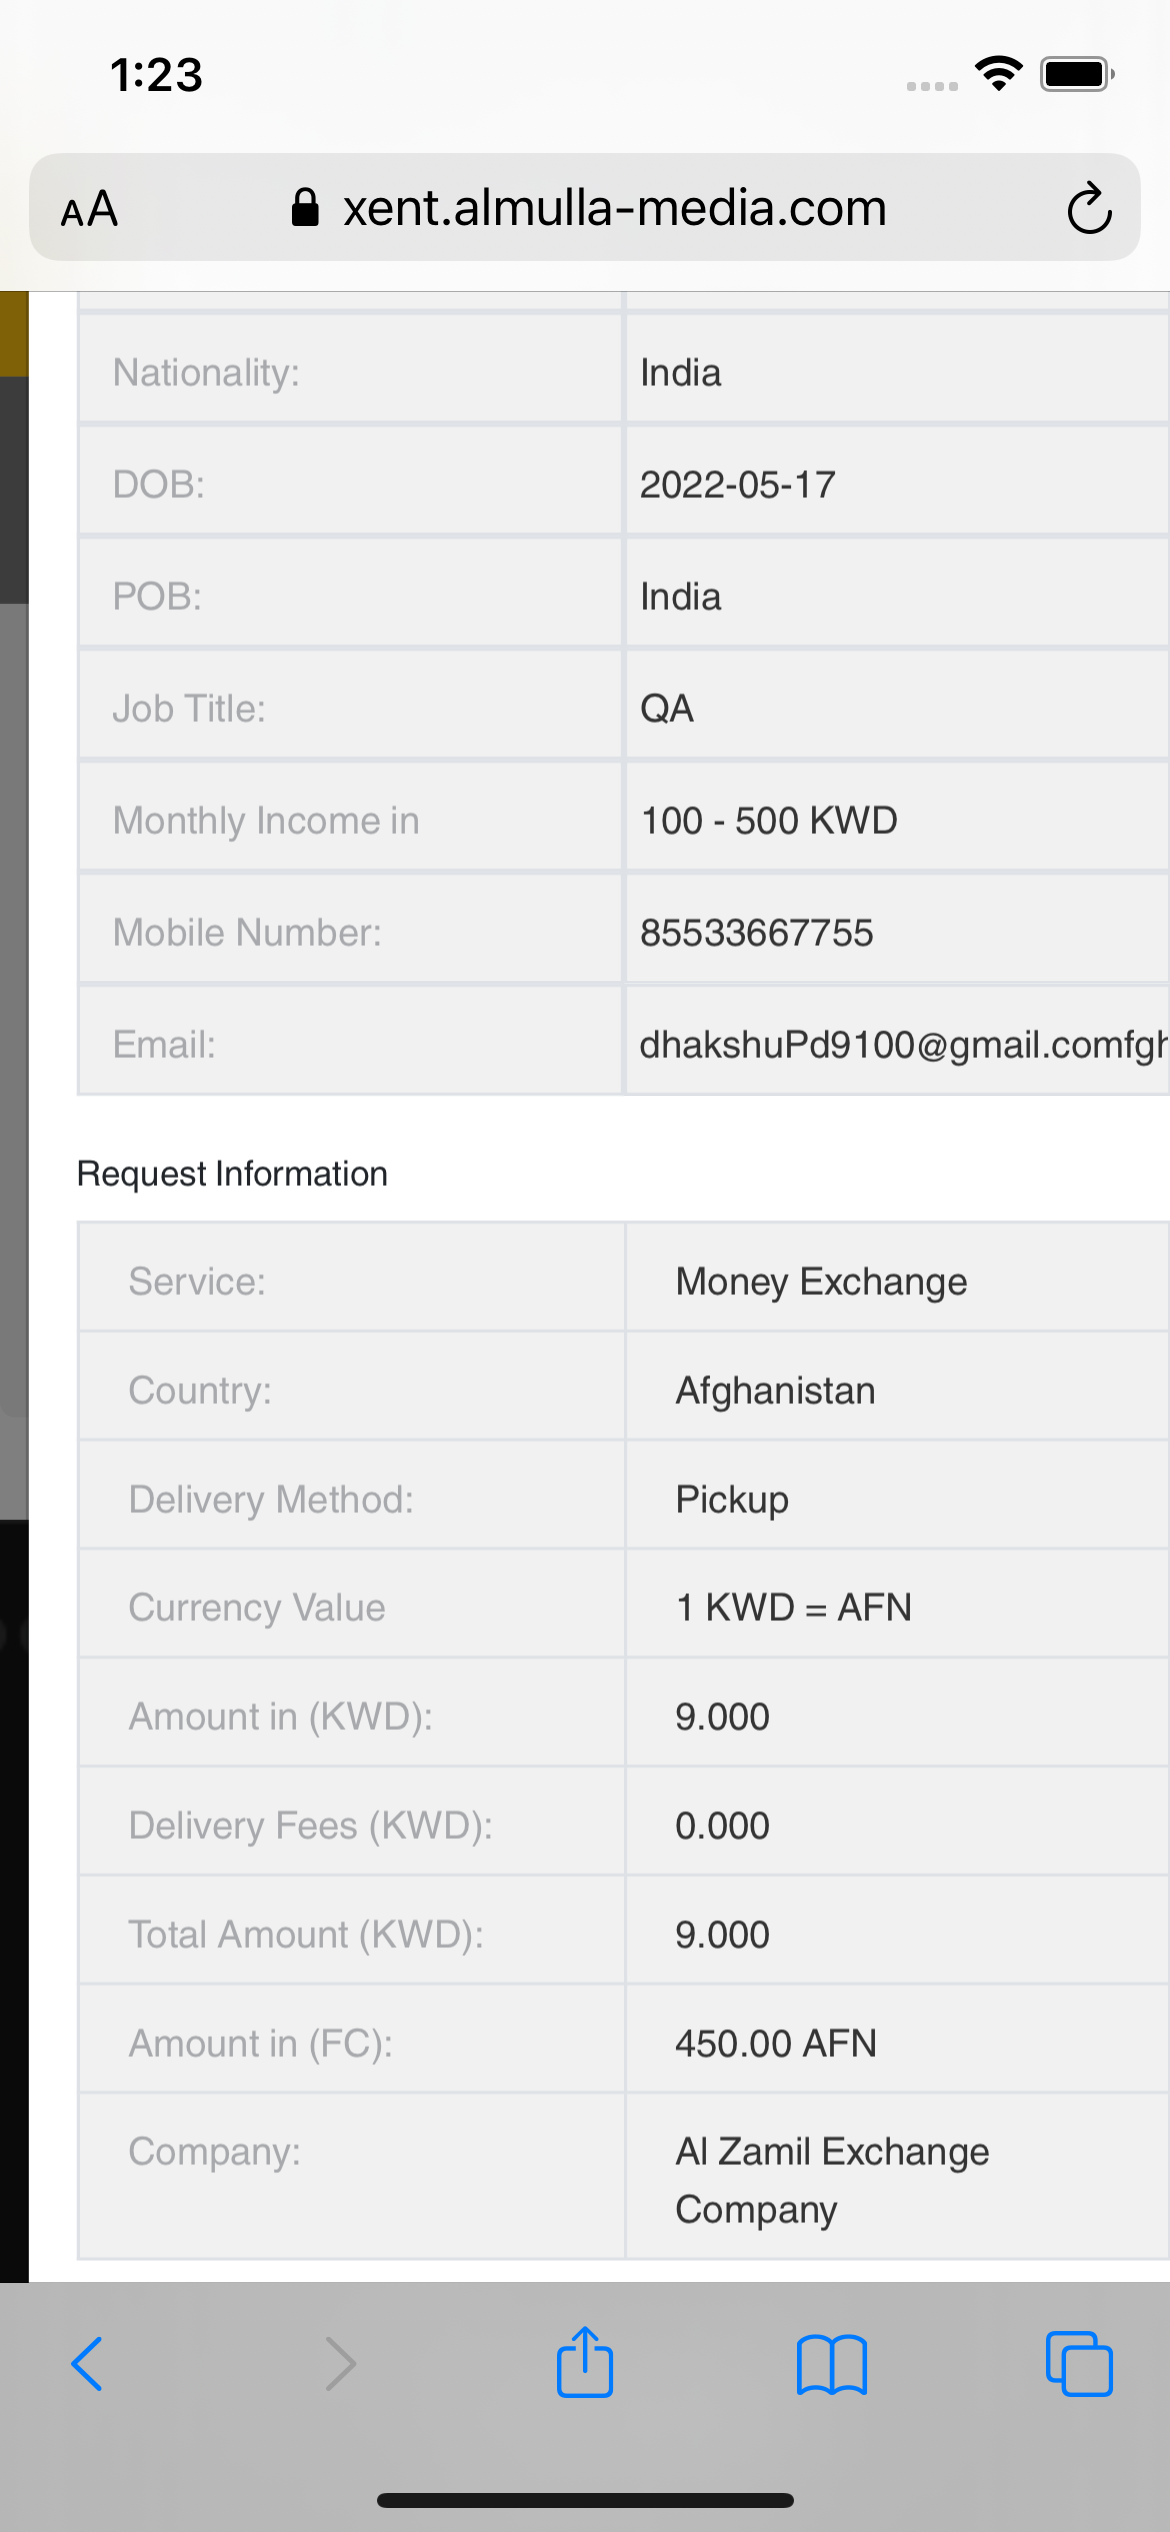Tap mobile number 85533667755
The image size is (1170, 2532).
756,932
